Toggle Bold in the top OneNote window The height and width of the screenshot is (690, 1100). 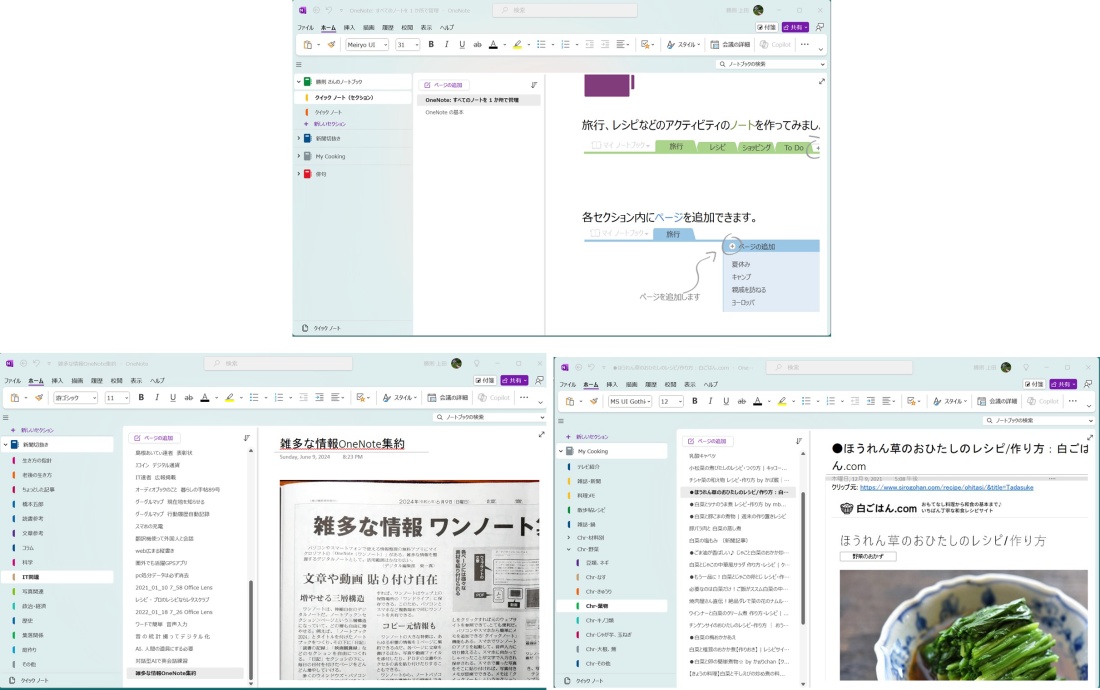pos(431,45)
